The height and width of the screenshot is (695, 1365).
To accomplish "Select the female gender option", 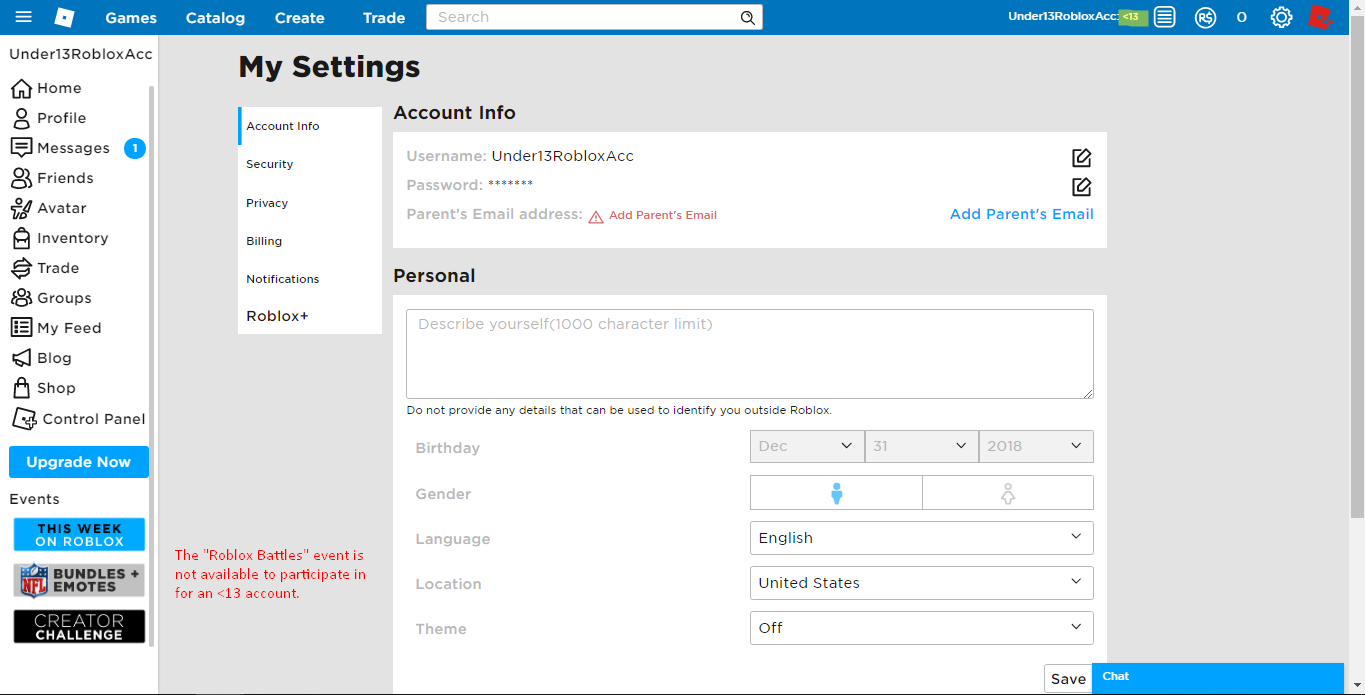I will click(x=1007, y=493).
